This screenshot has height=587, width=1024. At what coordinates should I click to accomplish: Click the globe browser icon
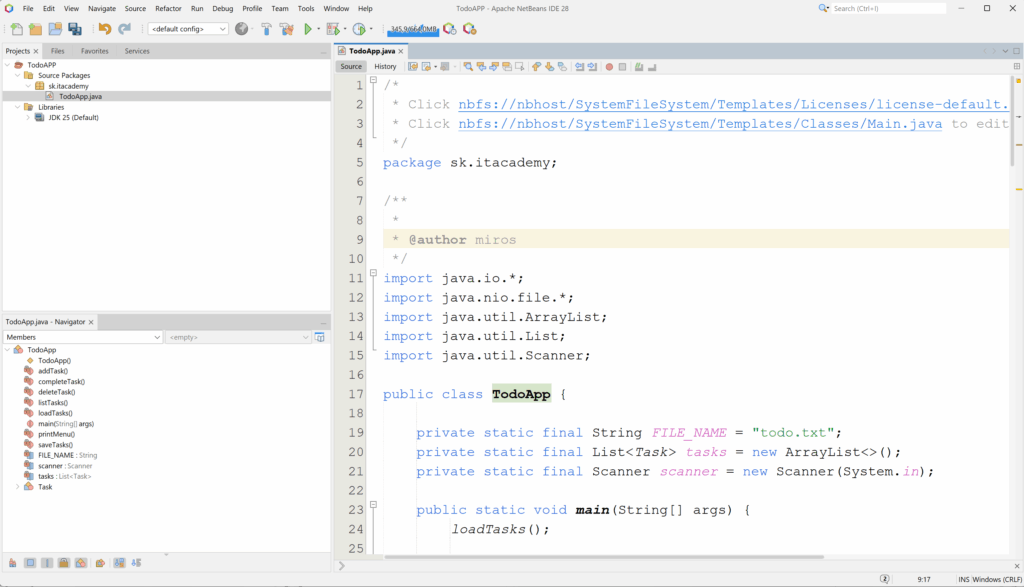242,29
